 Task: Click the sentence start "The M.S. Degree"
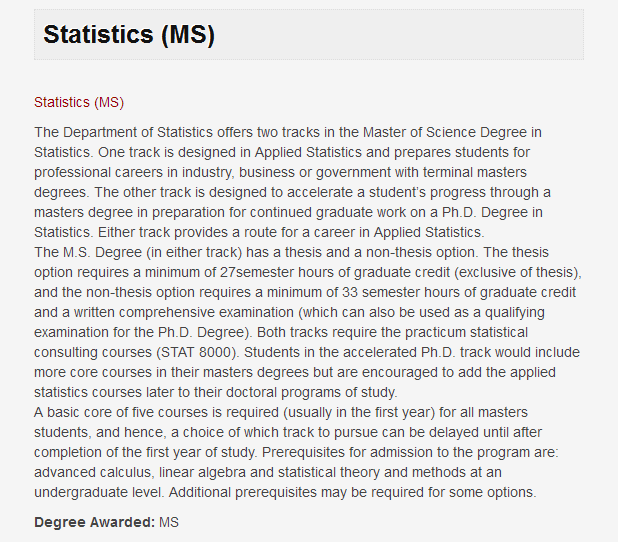click(x=88, y=252)
